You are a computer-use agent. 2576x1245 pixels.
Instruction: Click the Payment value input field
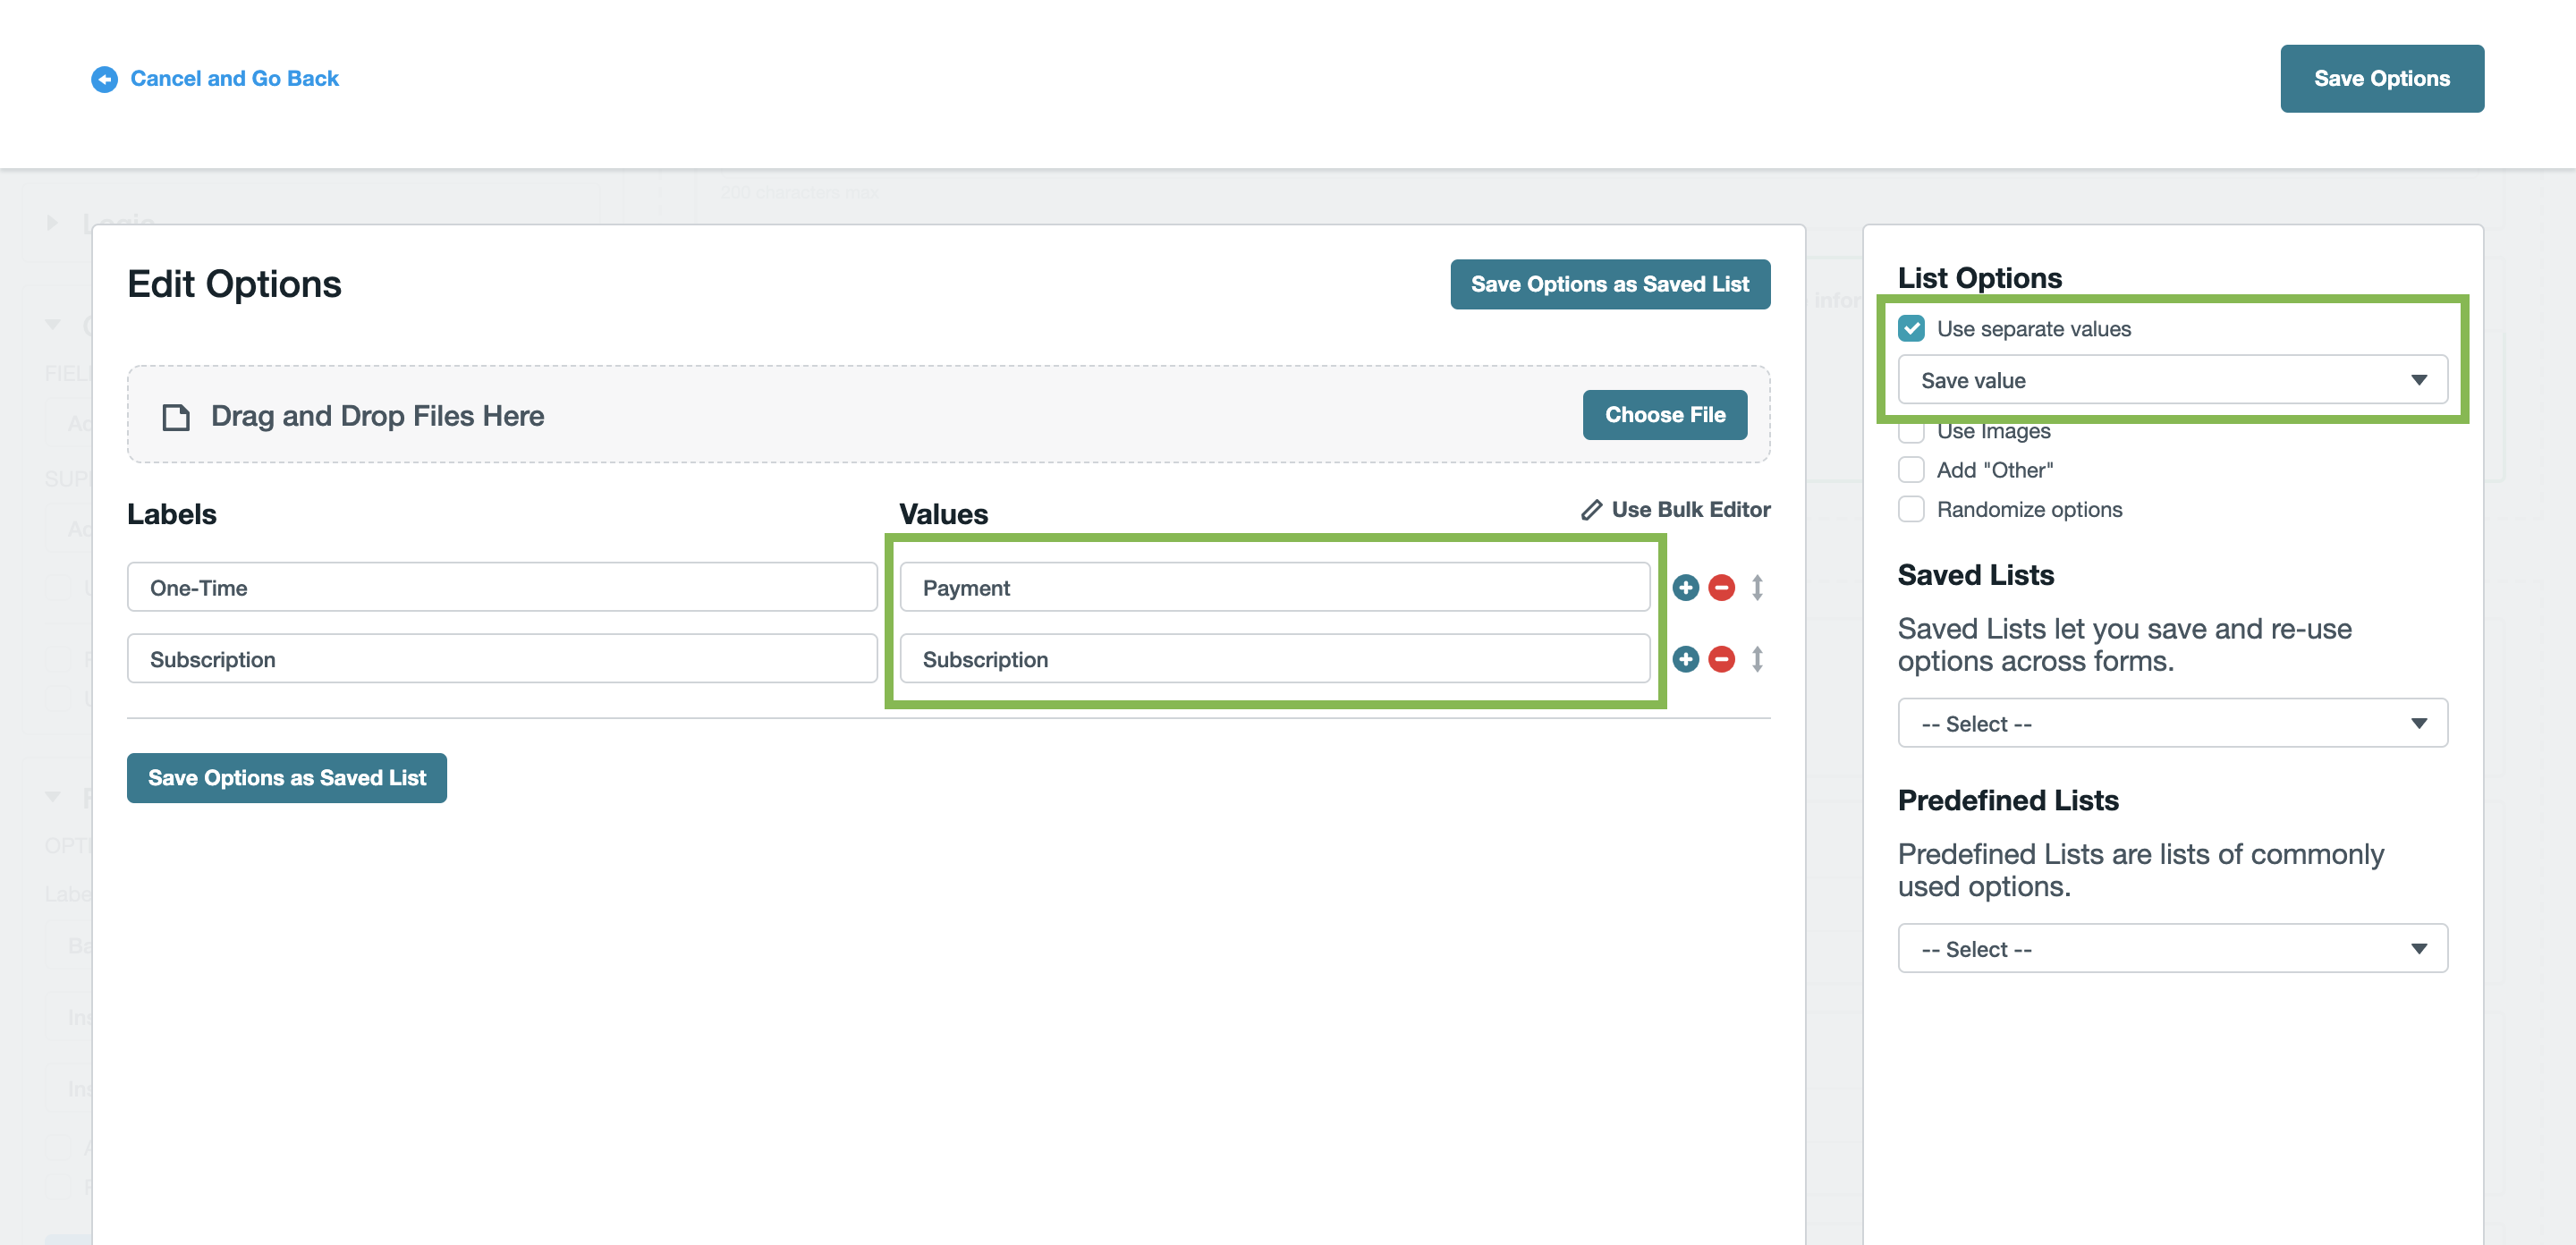[x=1274, y=588]
